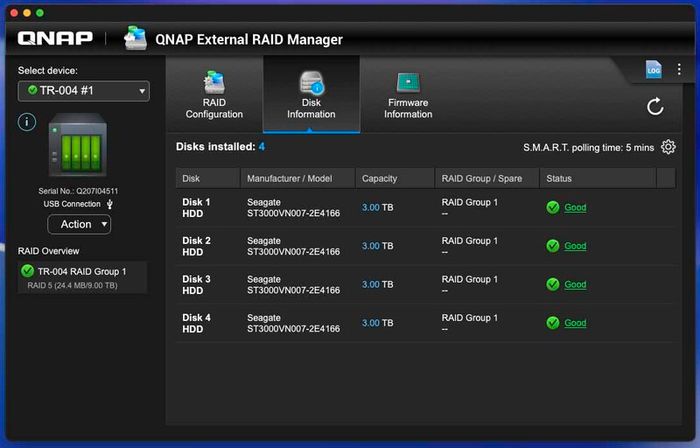Click the Disk column header

[x=208, y=178]
